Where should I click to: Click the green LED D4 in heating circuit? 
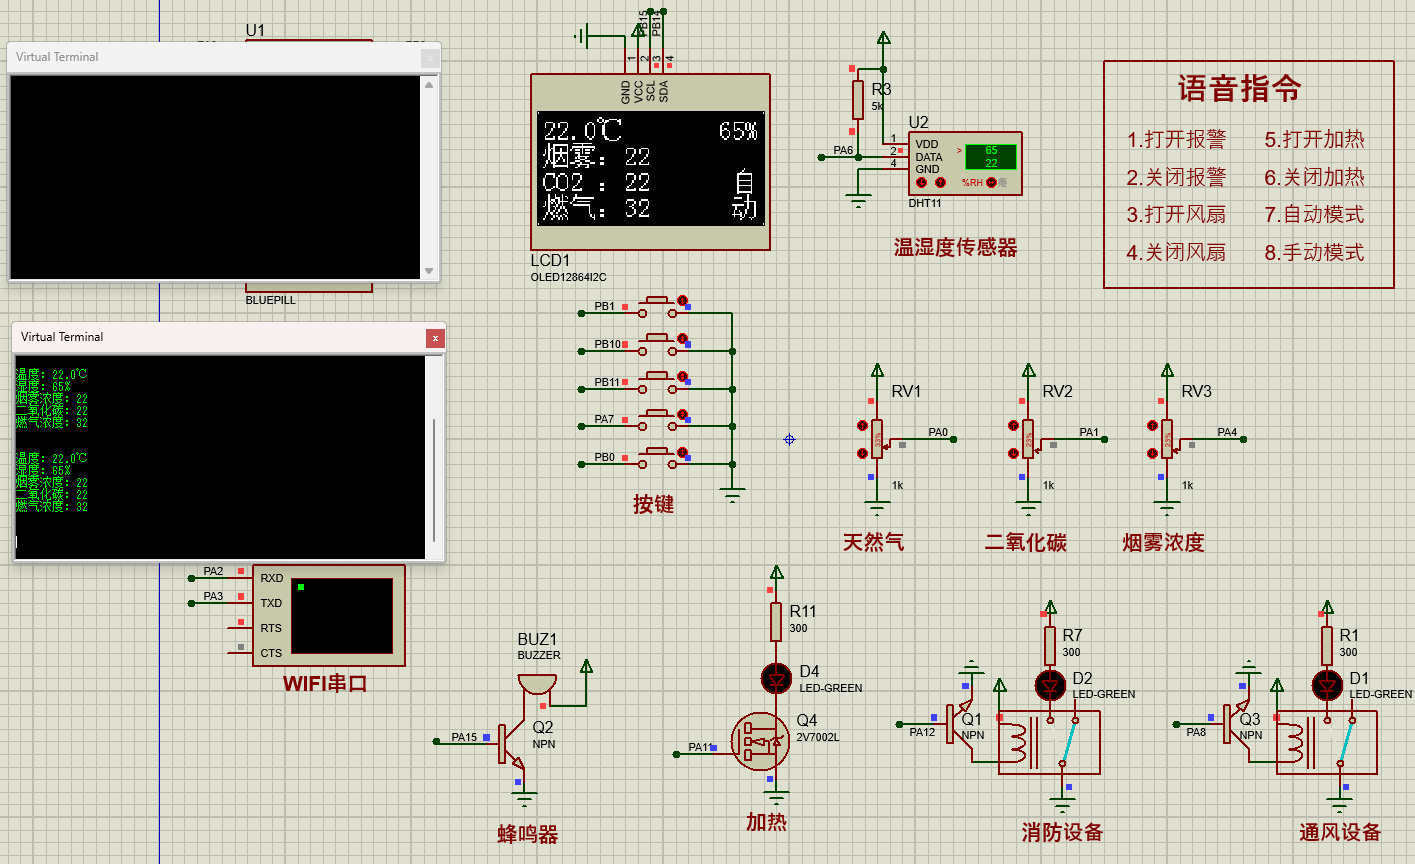pos(775,678)
